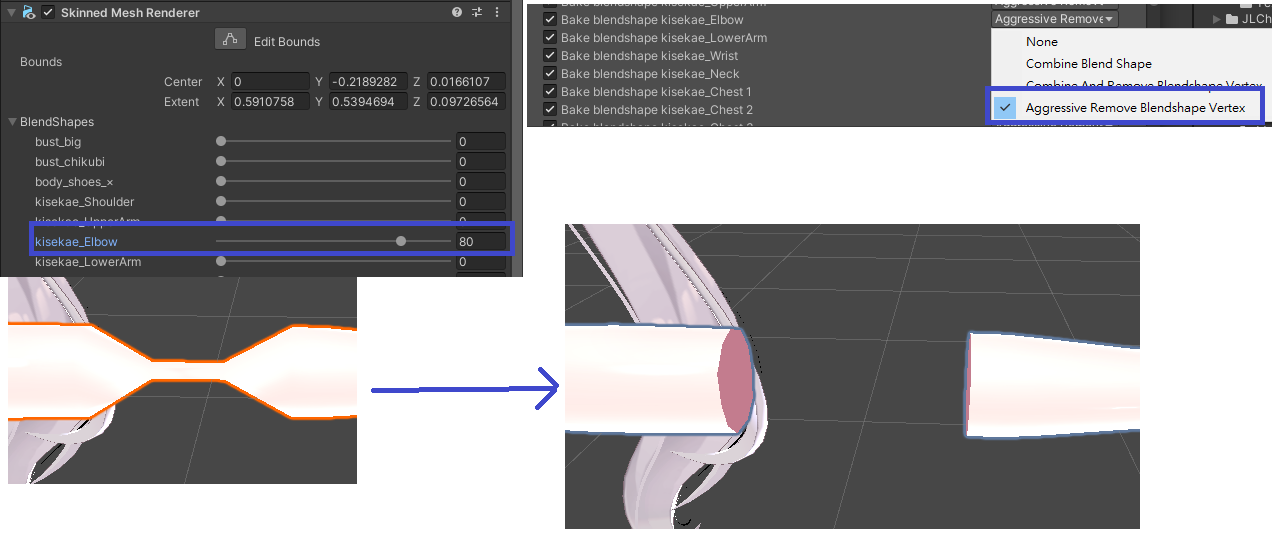
Task: Open the component three-dot context menu
Action: coord(497,13)
